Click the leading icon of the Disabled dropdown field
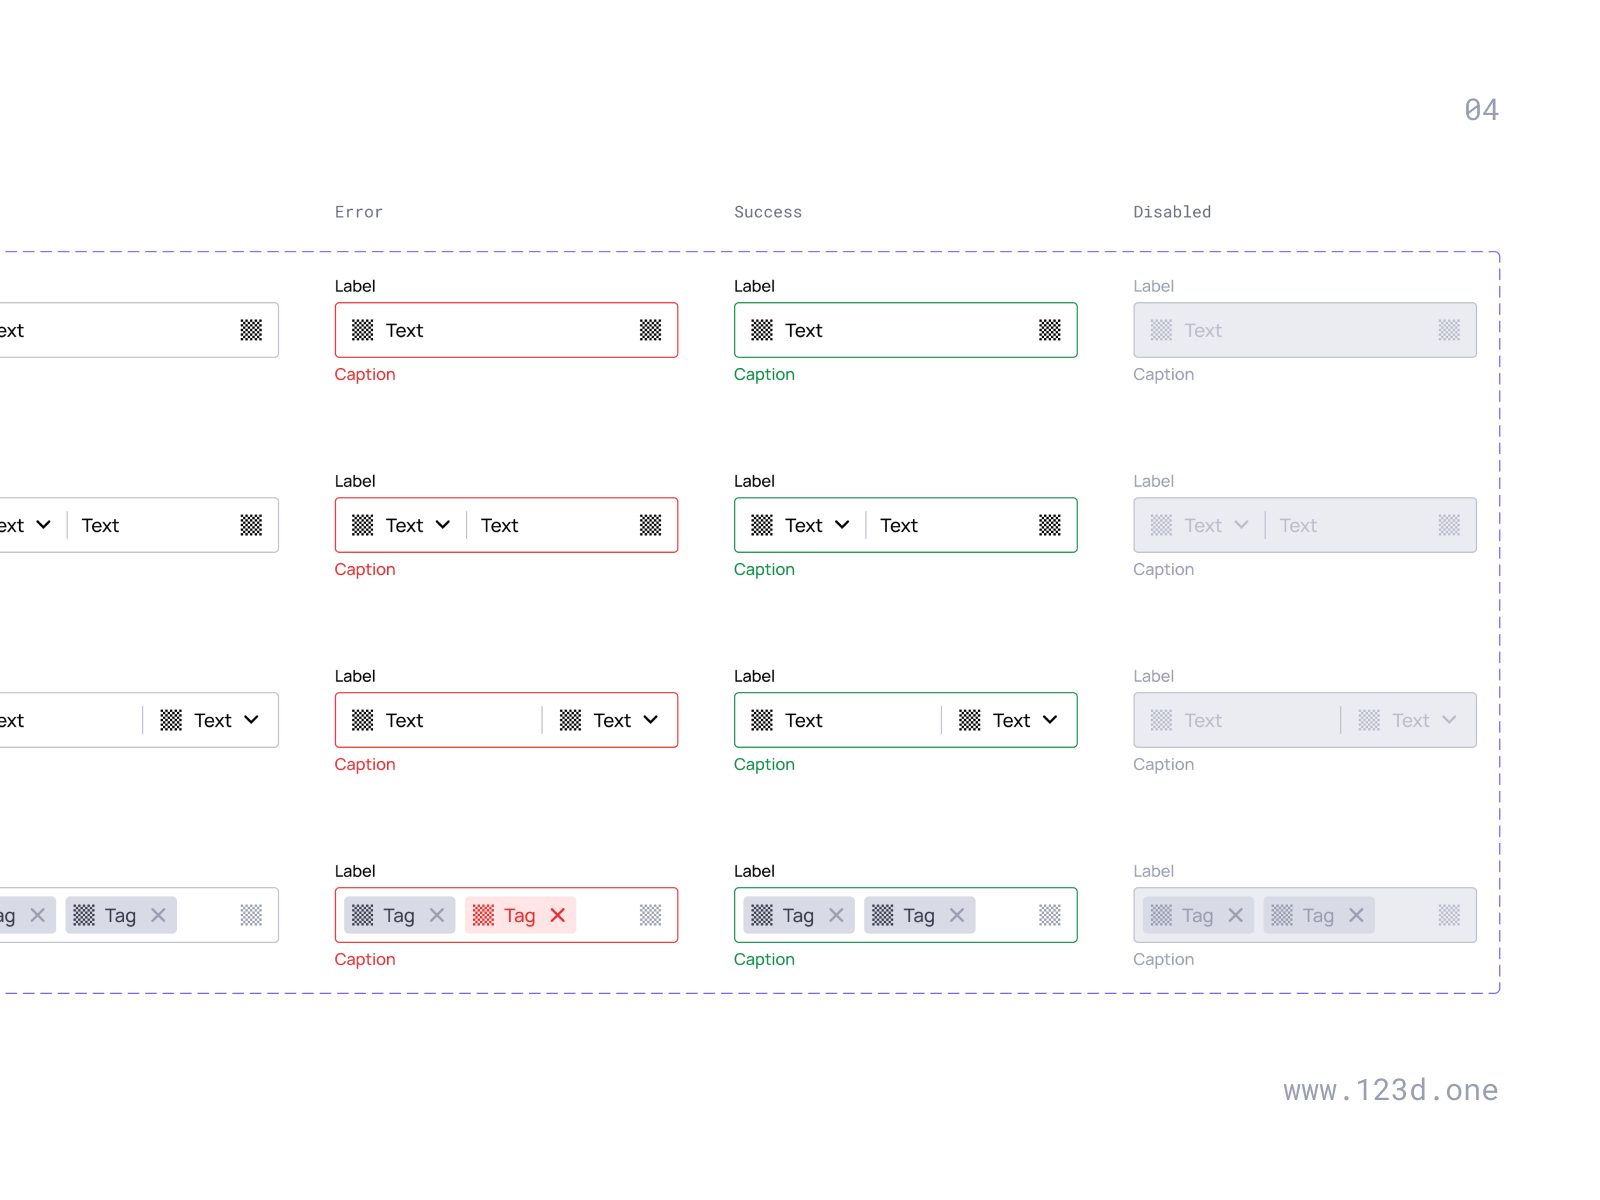Screen dimensions: 1600x1200 (x=1161, y=525)
